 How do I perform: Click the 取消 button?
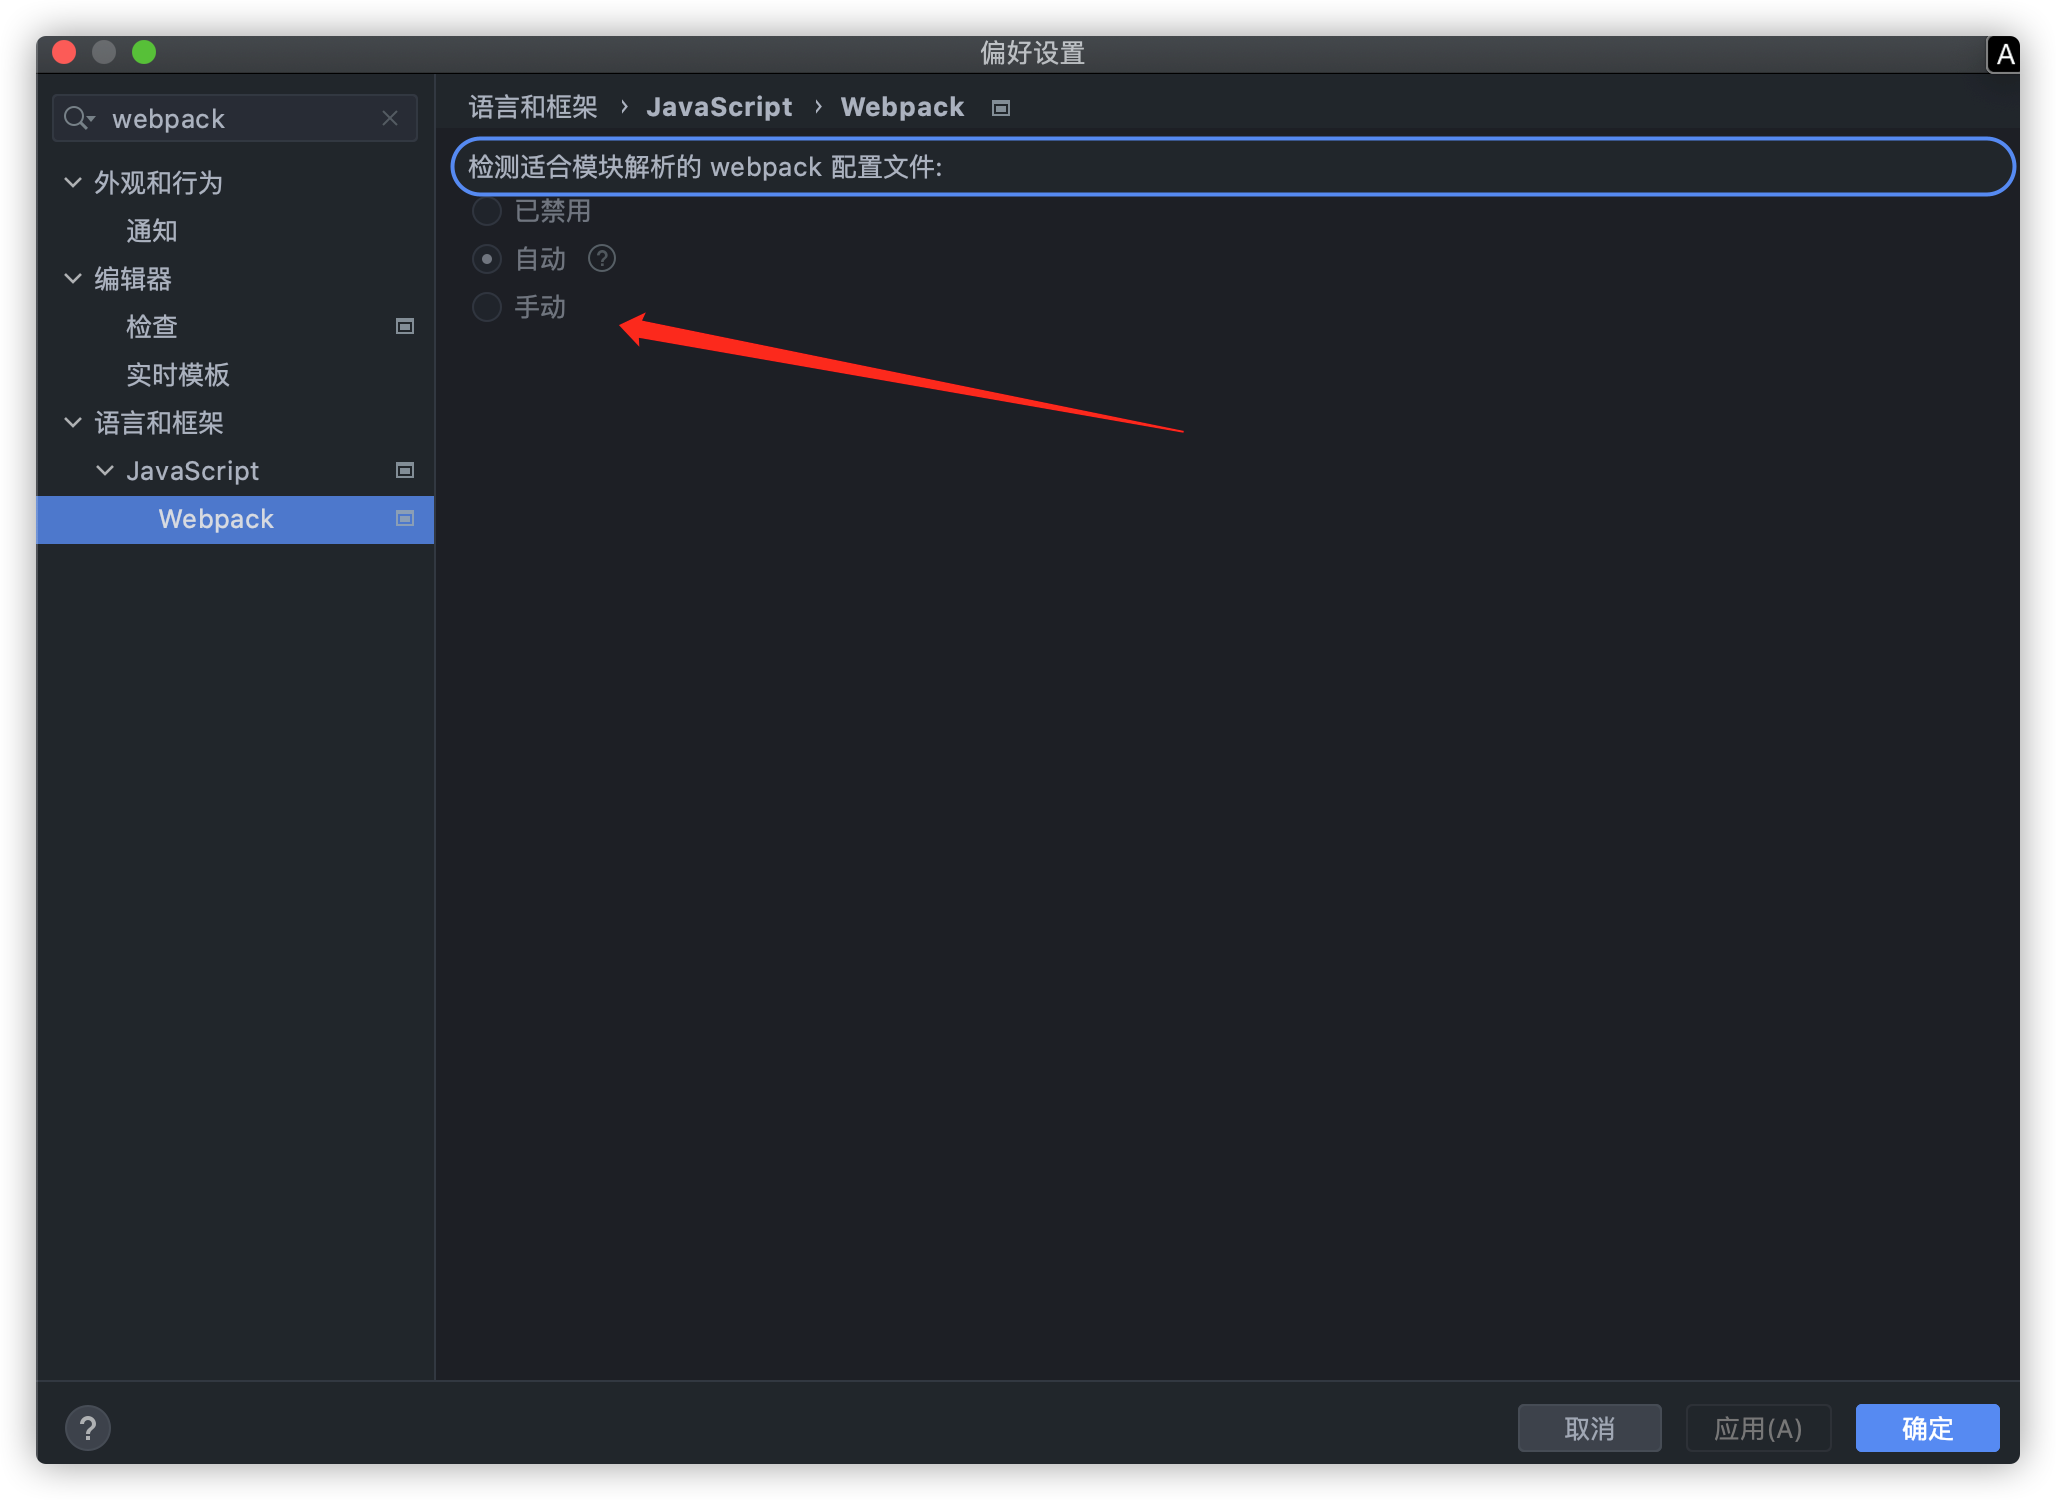click(1589, 1428)
